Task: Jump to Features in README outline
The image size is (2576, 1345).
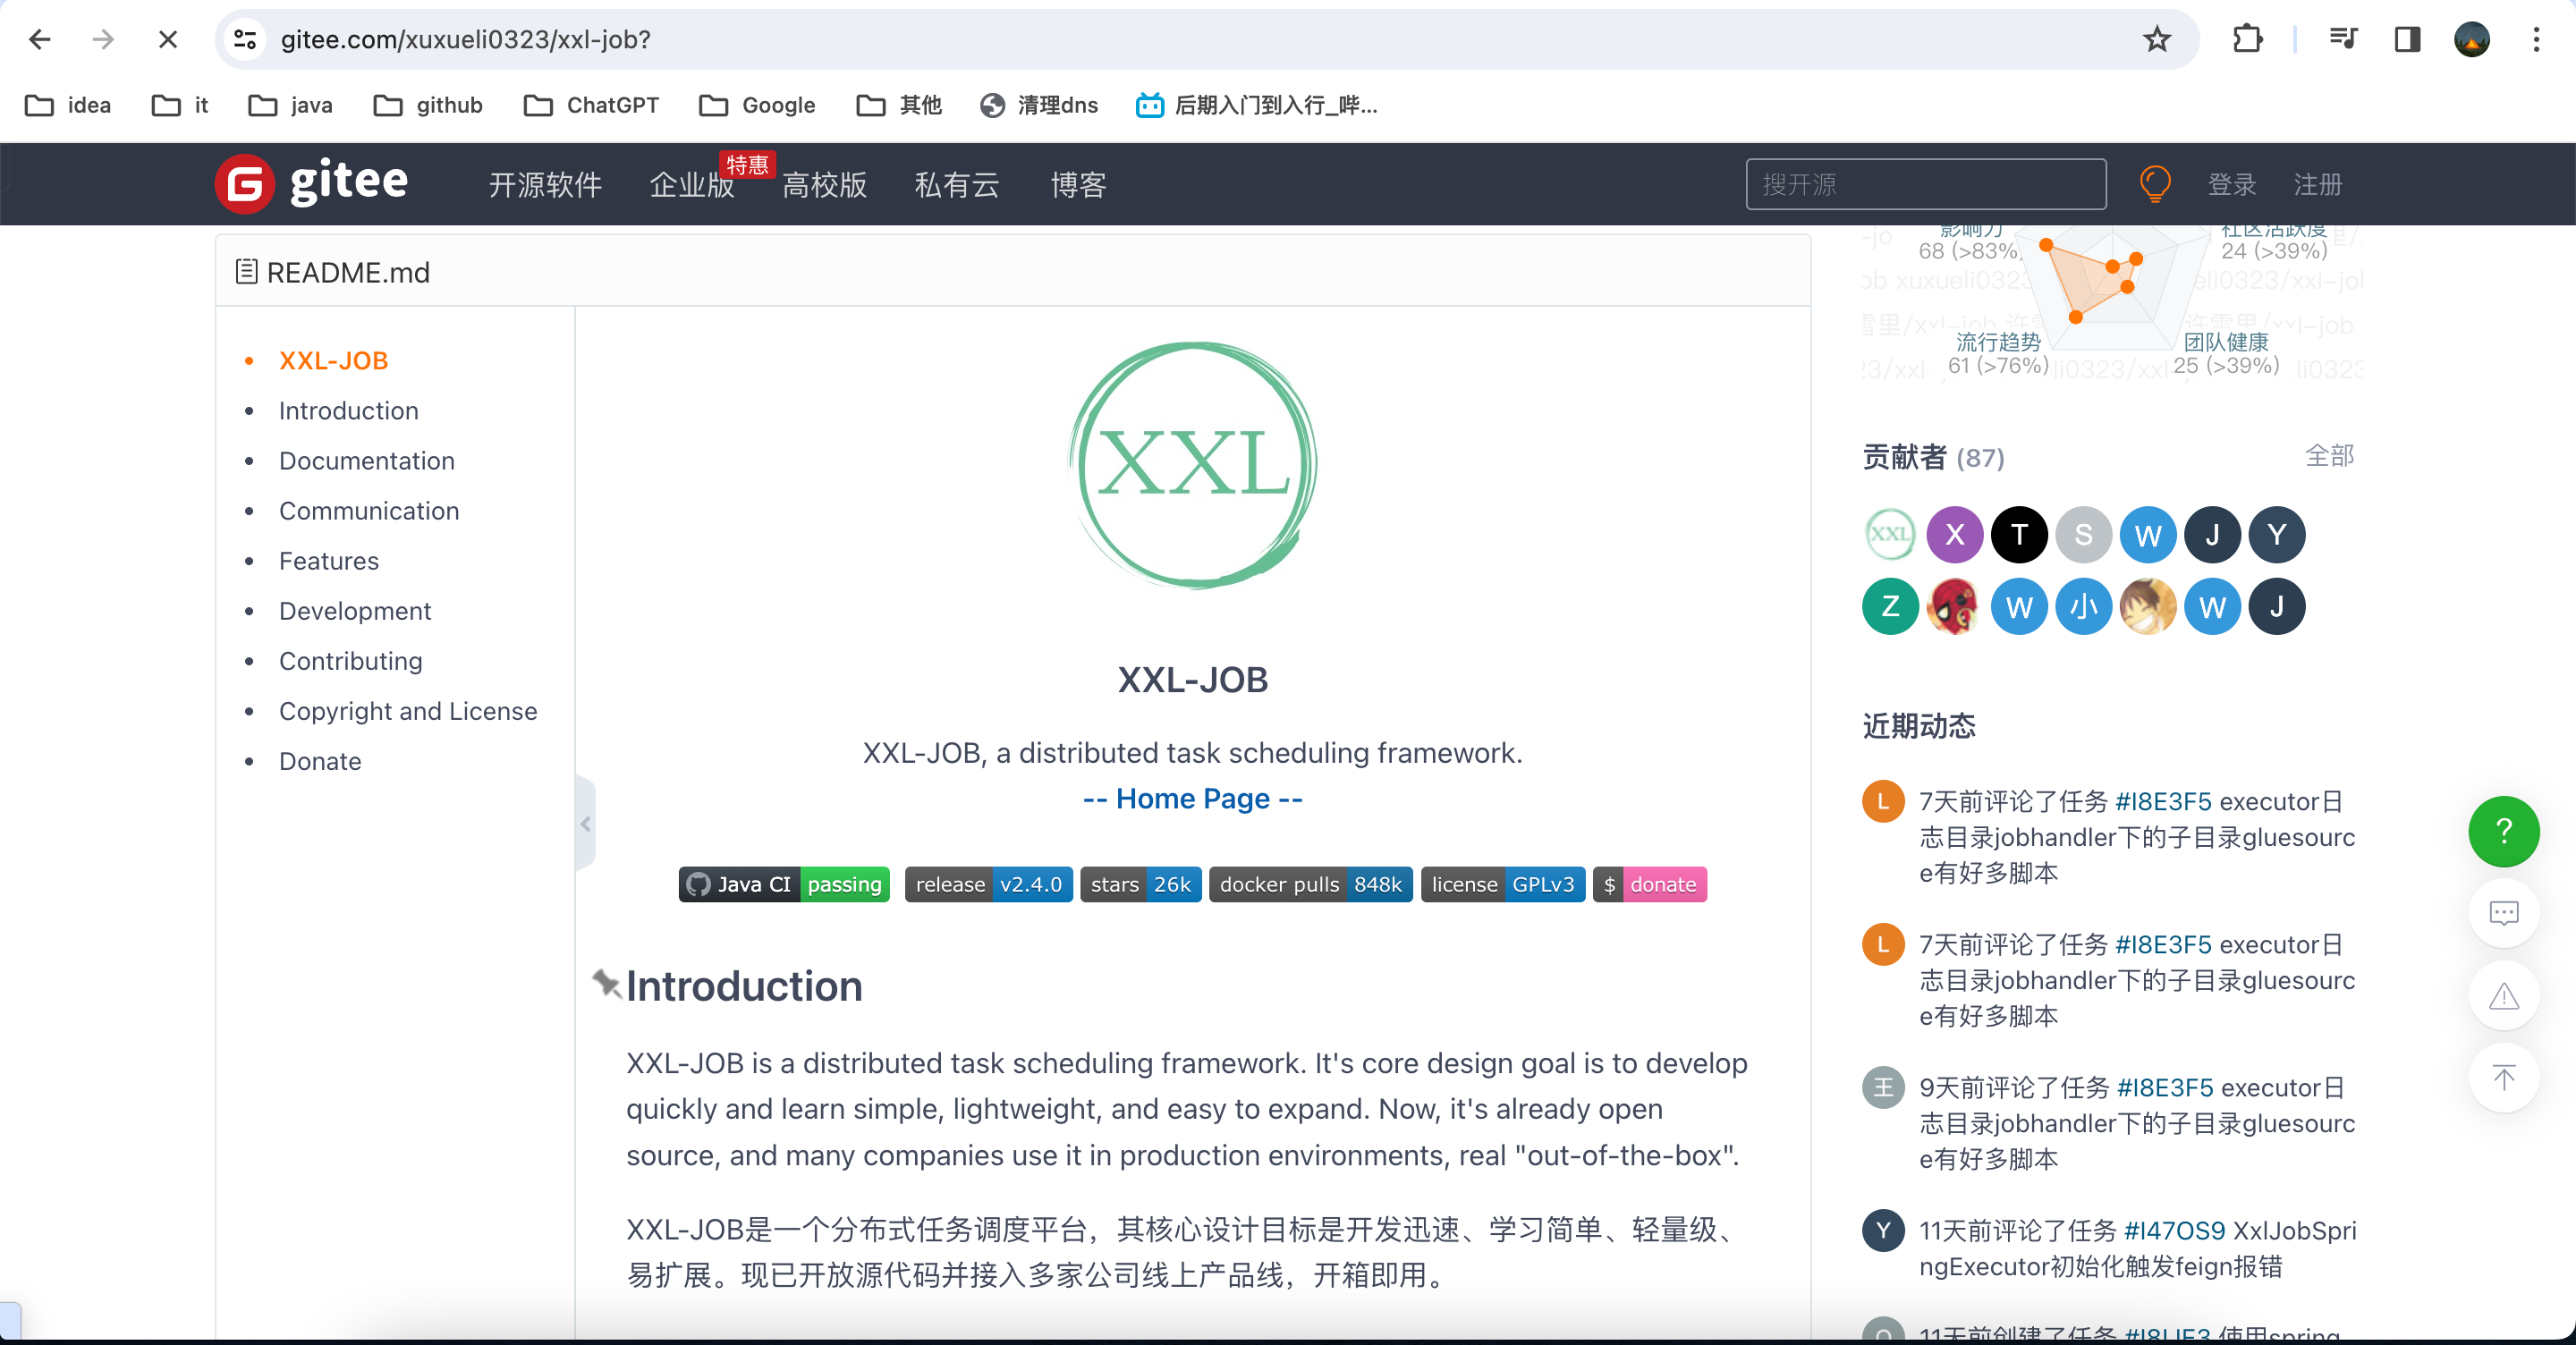Action: pyautogui.click(x=328, y=561)
